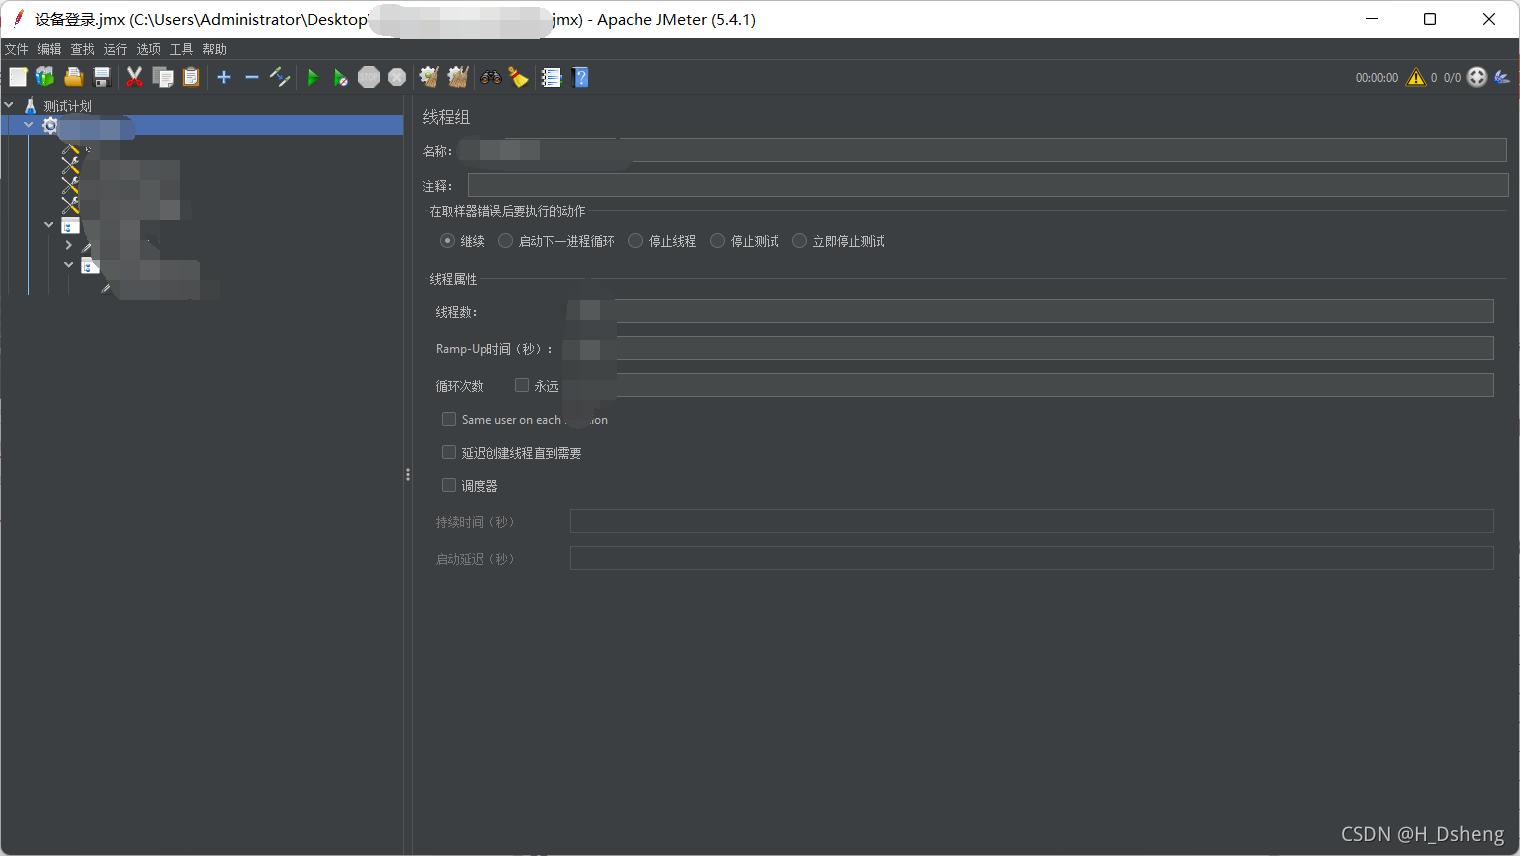
Task: Save the test plan with floppy icon
Action: [x=101, y=77]
